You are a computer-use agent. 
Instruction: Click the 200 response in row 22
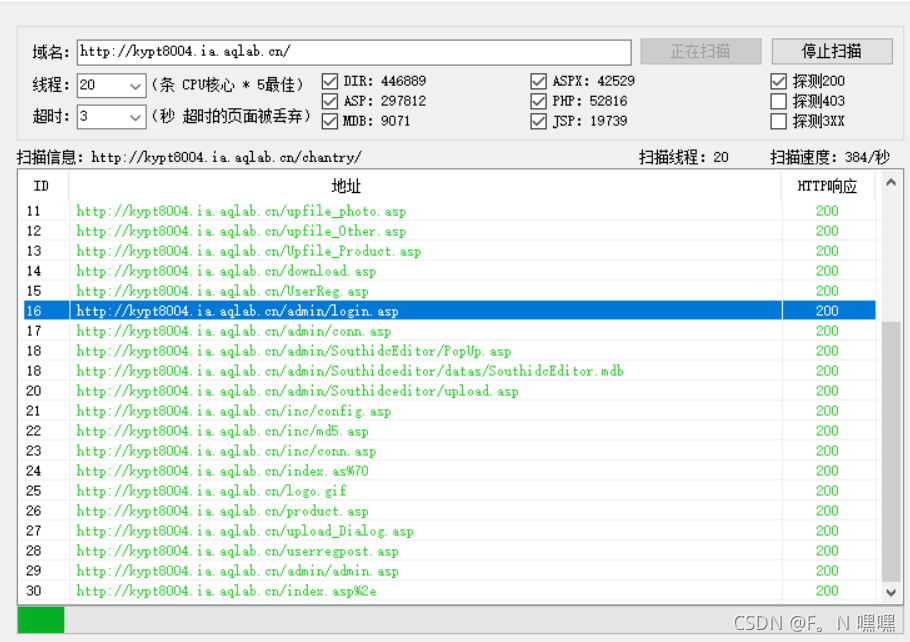point(827,431)
